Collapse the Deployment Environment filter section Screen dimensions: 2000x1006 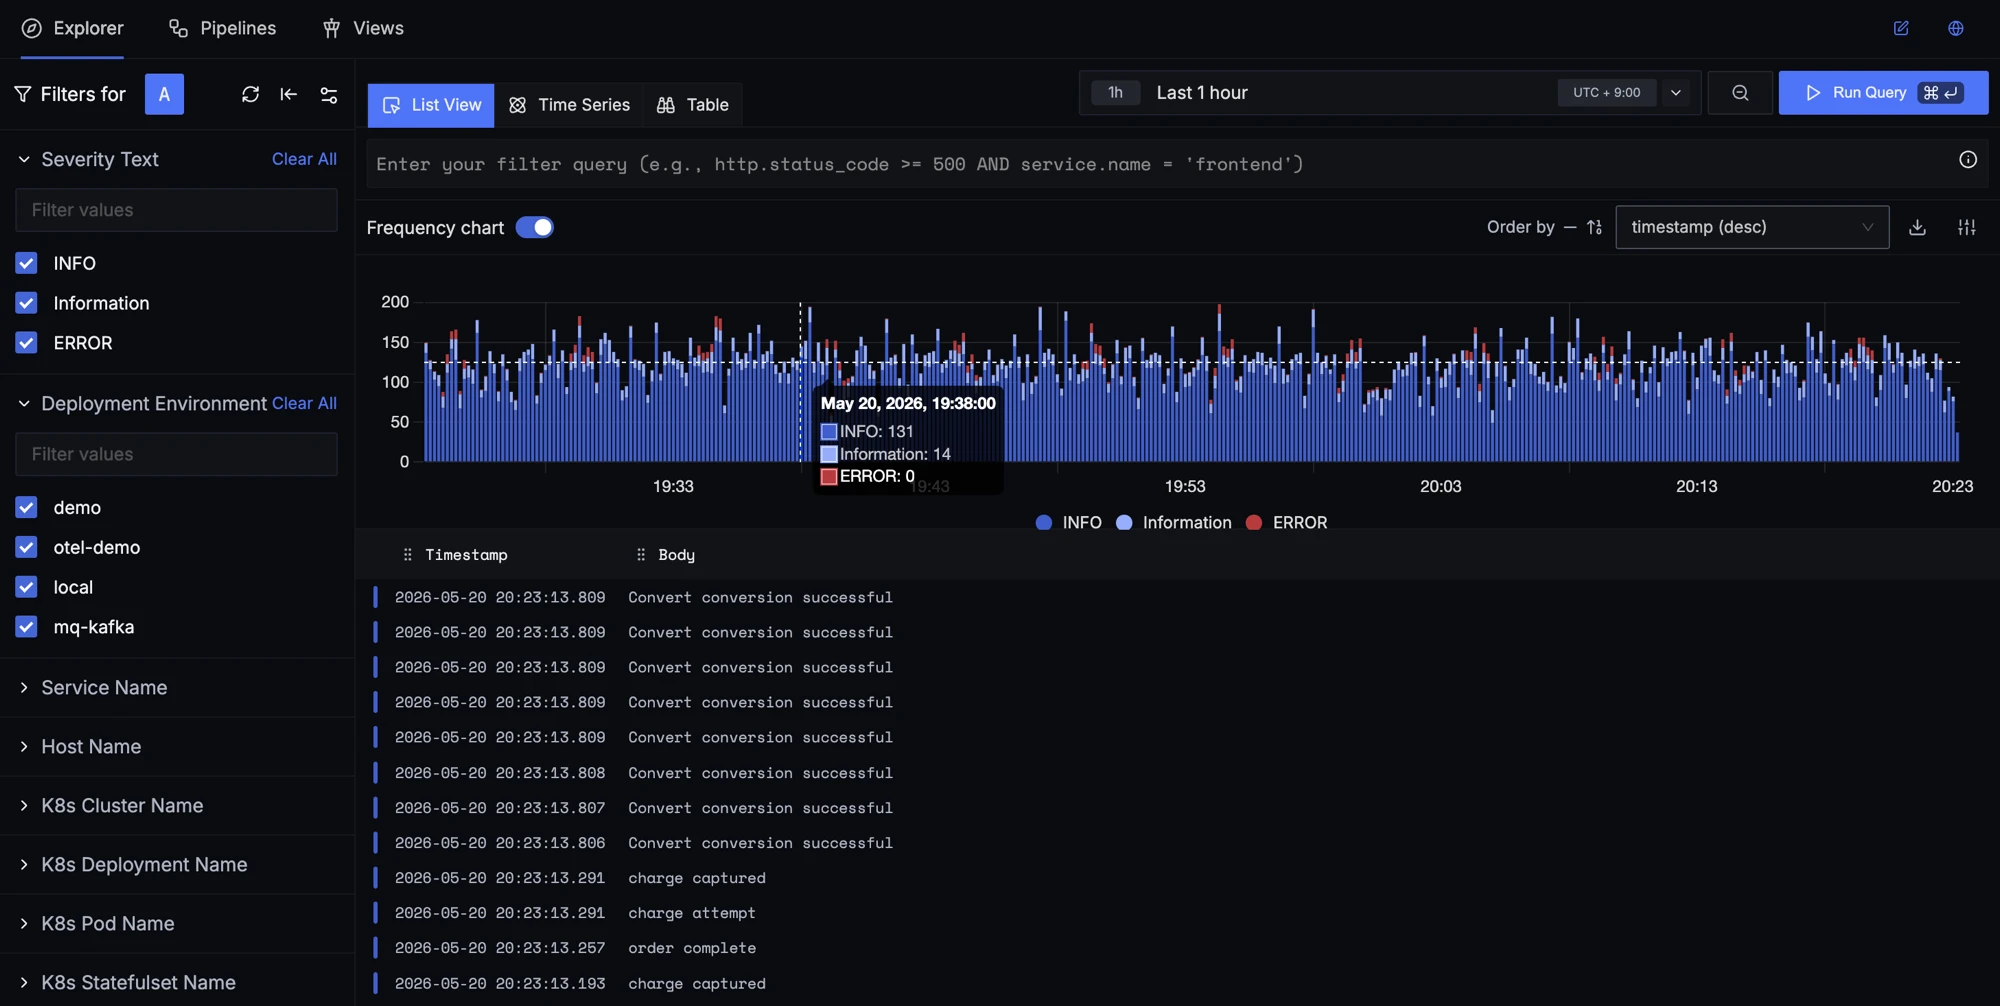(24, 404)
